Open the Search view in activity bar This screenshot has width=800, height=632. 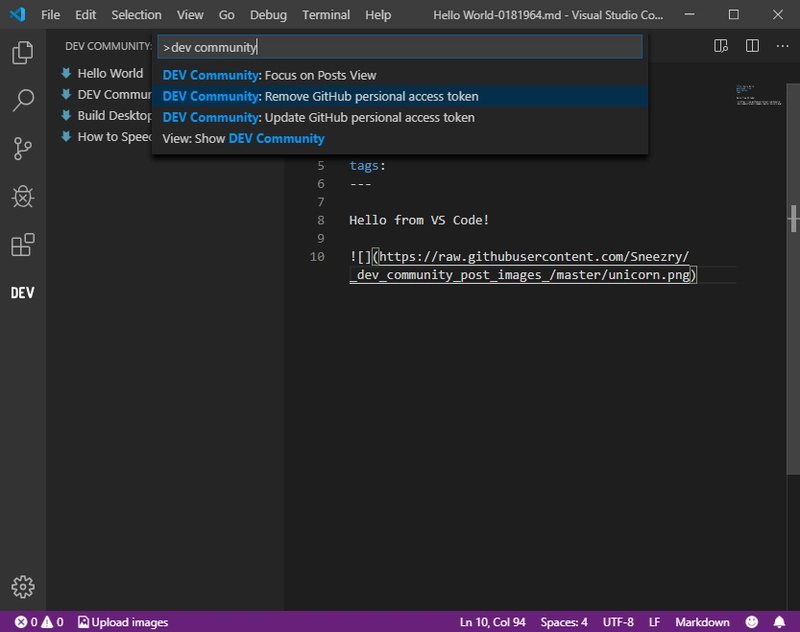[x=22, y=100]
